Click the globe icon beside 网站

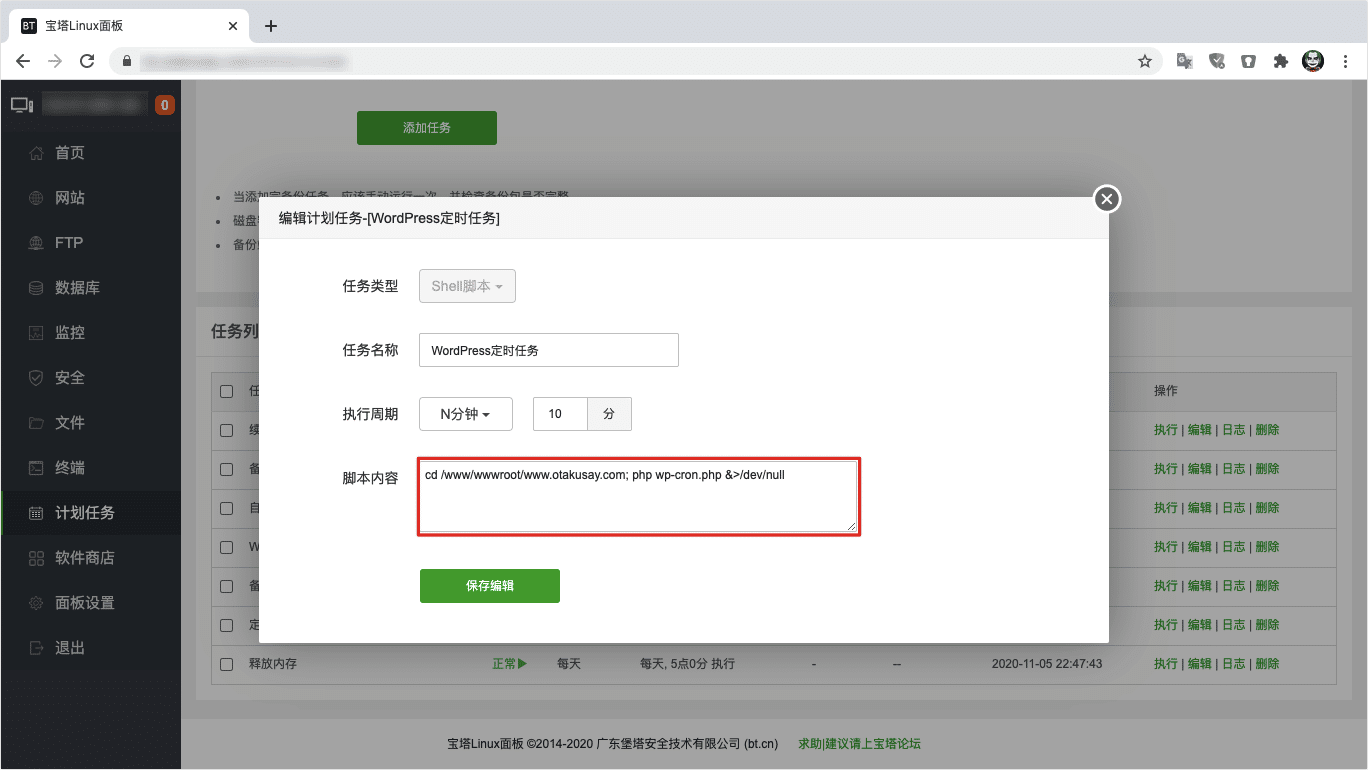(x=36, y=198)
